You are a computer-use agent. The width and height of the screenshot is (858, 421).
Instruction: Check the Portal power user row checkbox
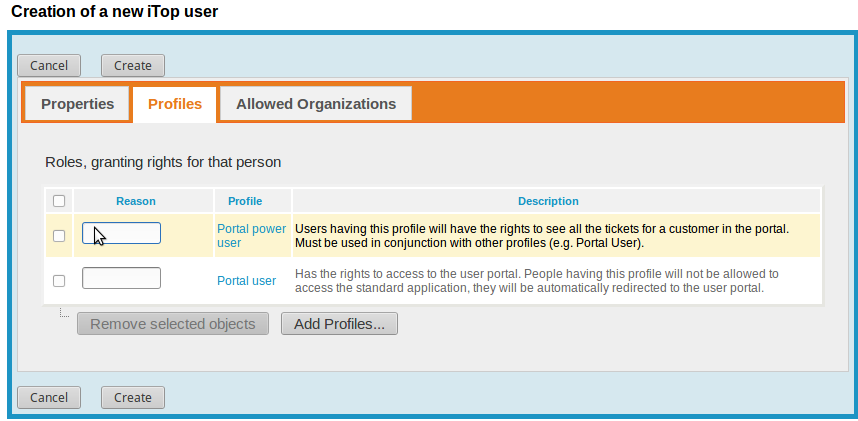59,236
